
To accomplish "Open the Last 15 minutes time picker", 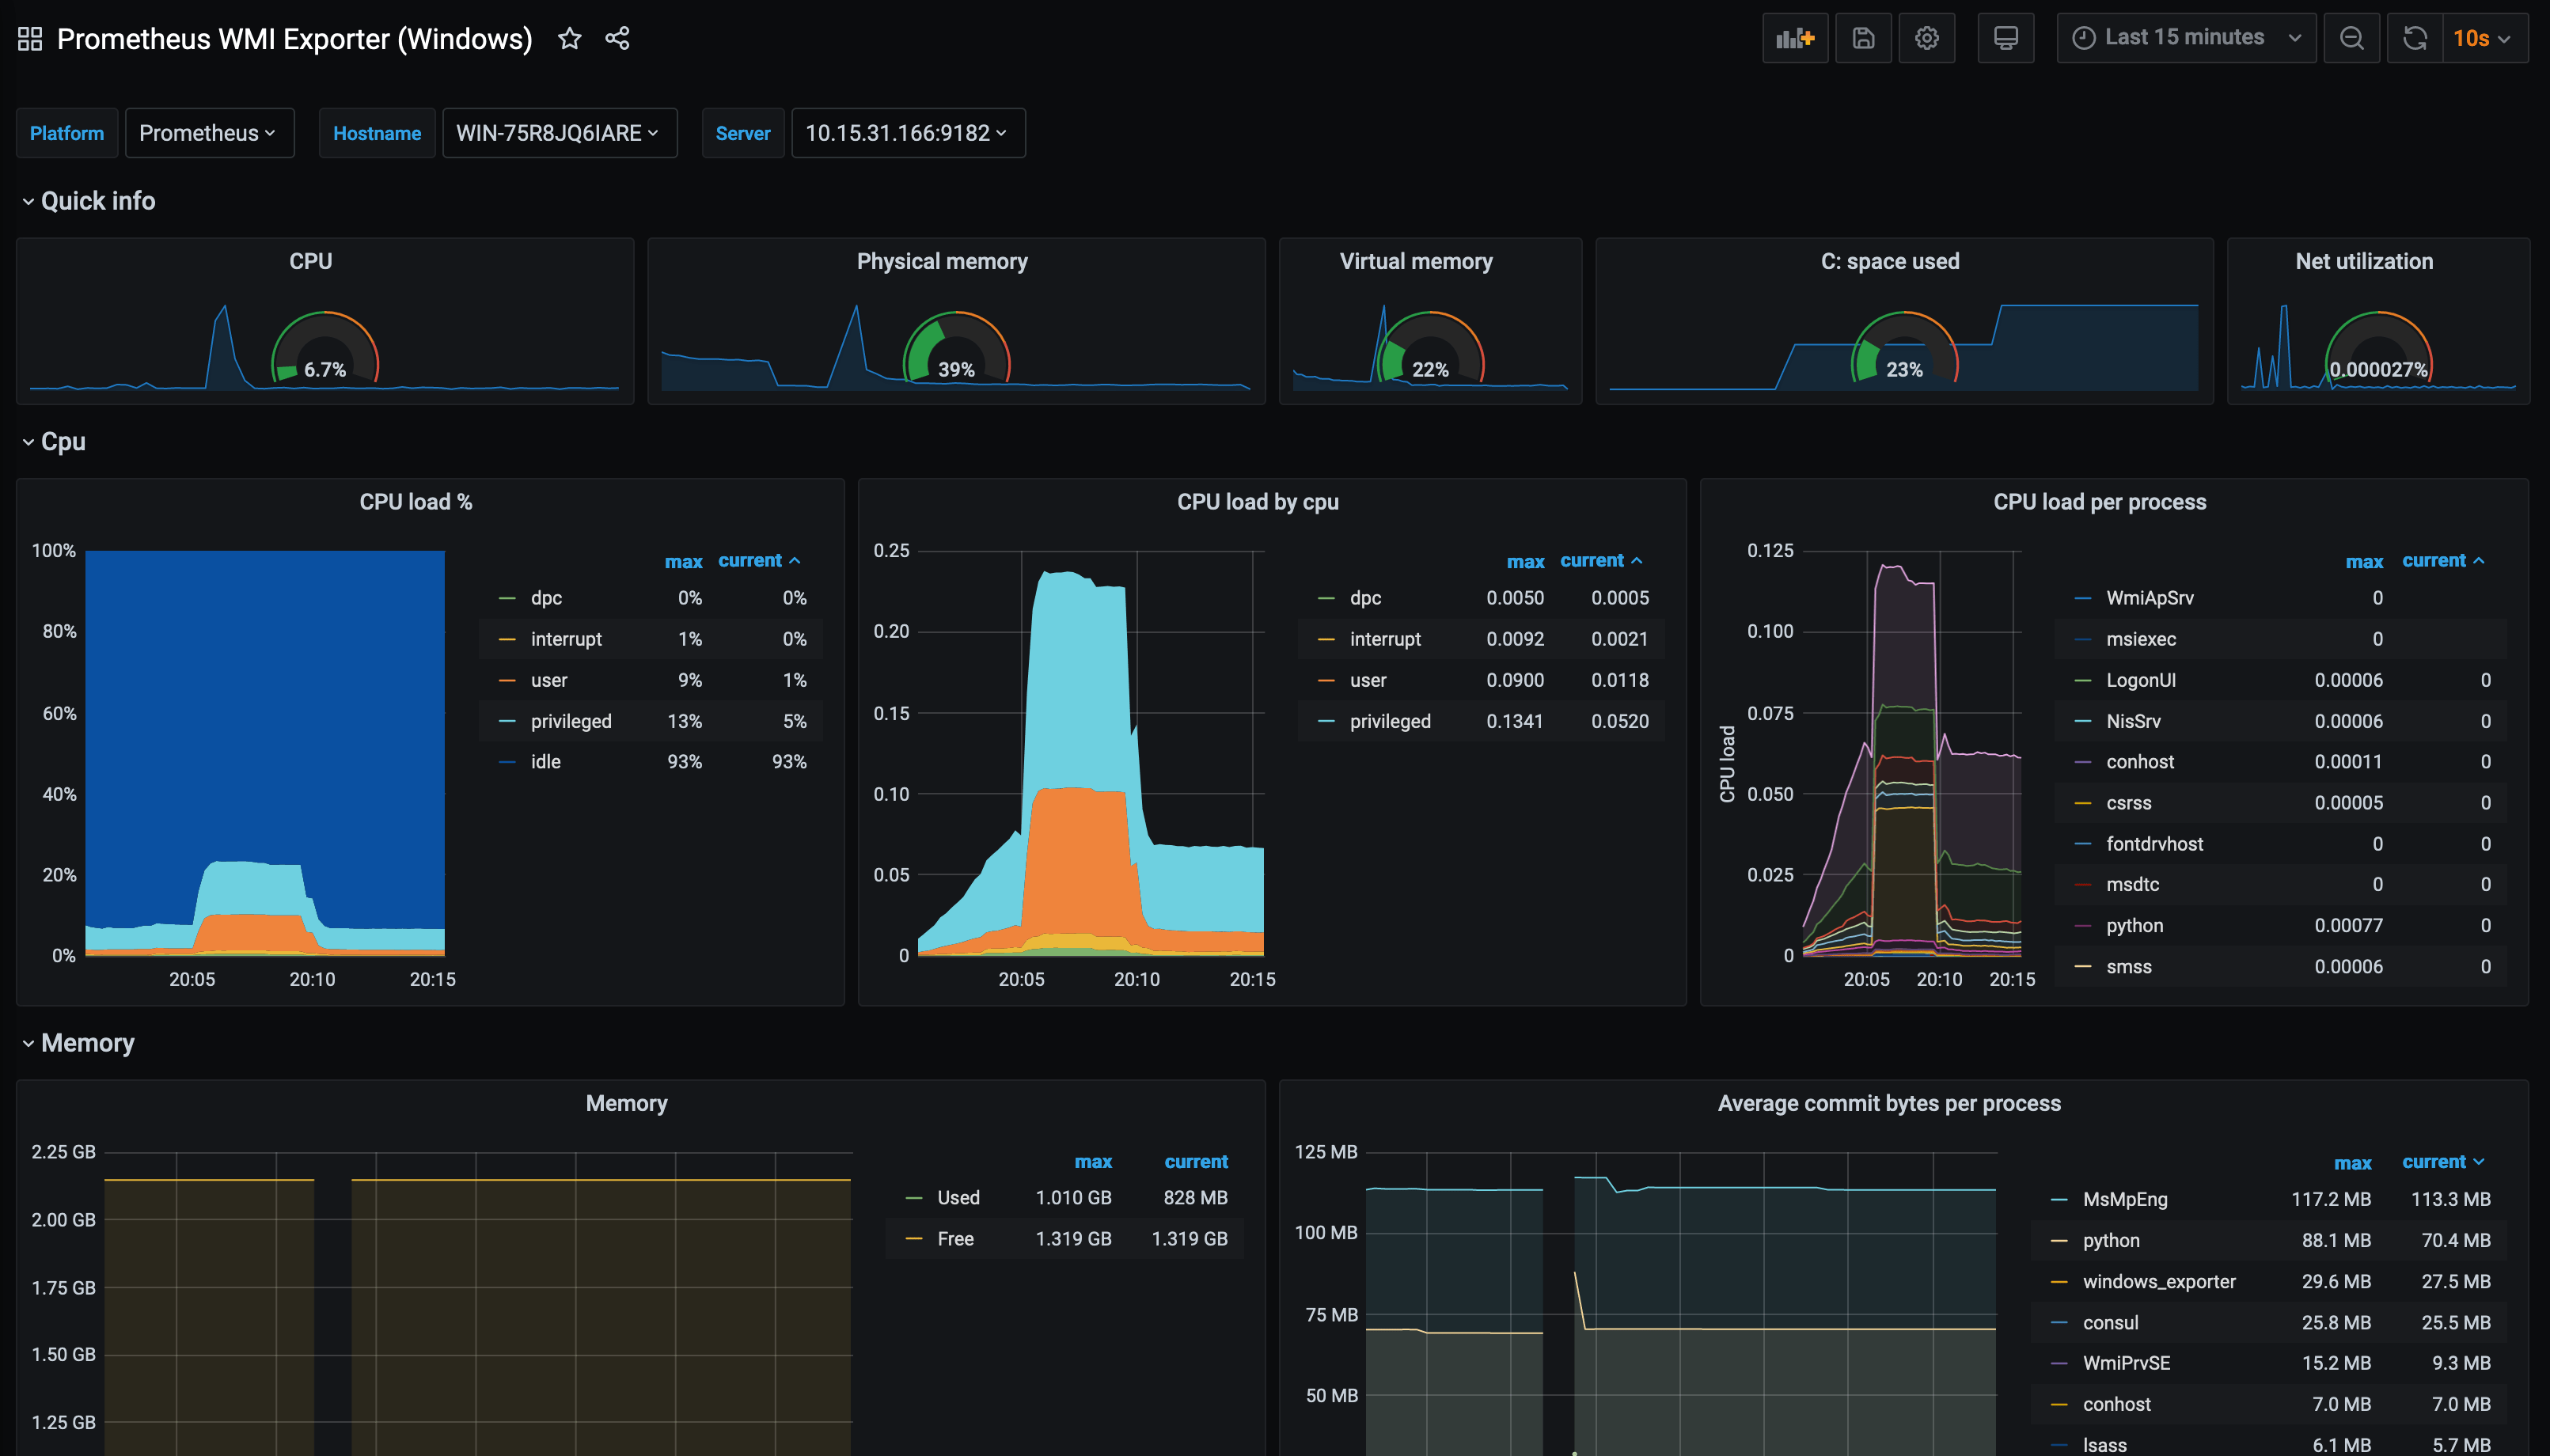I will [2185, 37].
